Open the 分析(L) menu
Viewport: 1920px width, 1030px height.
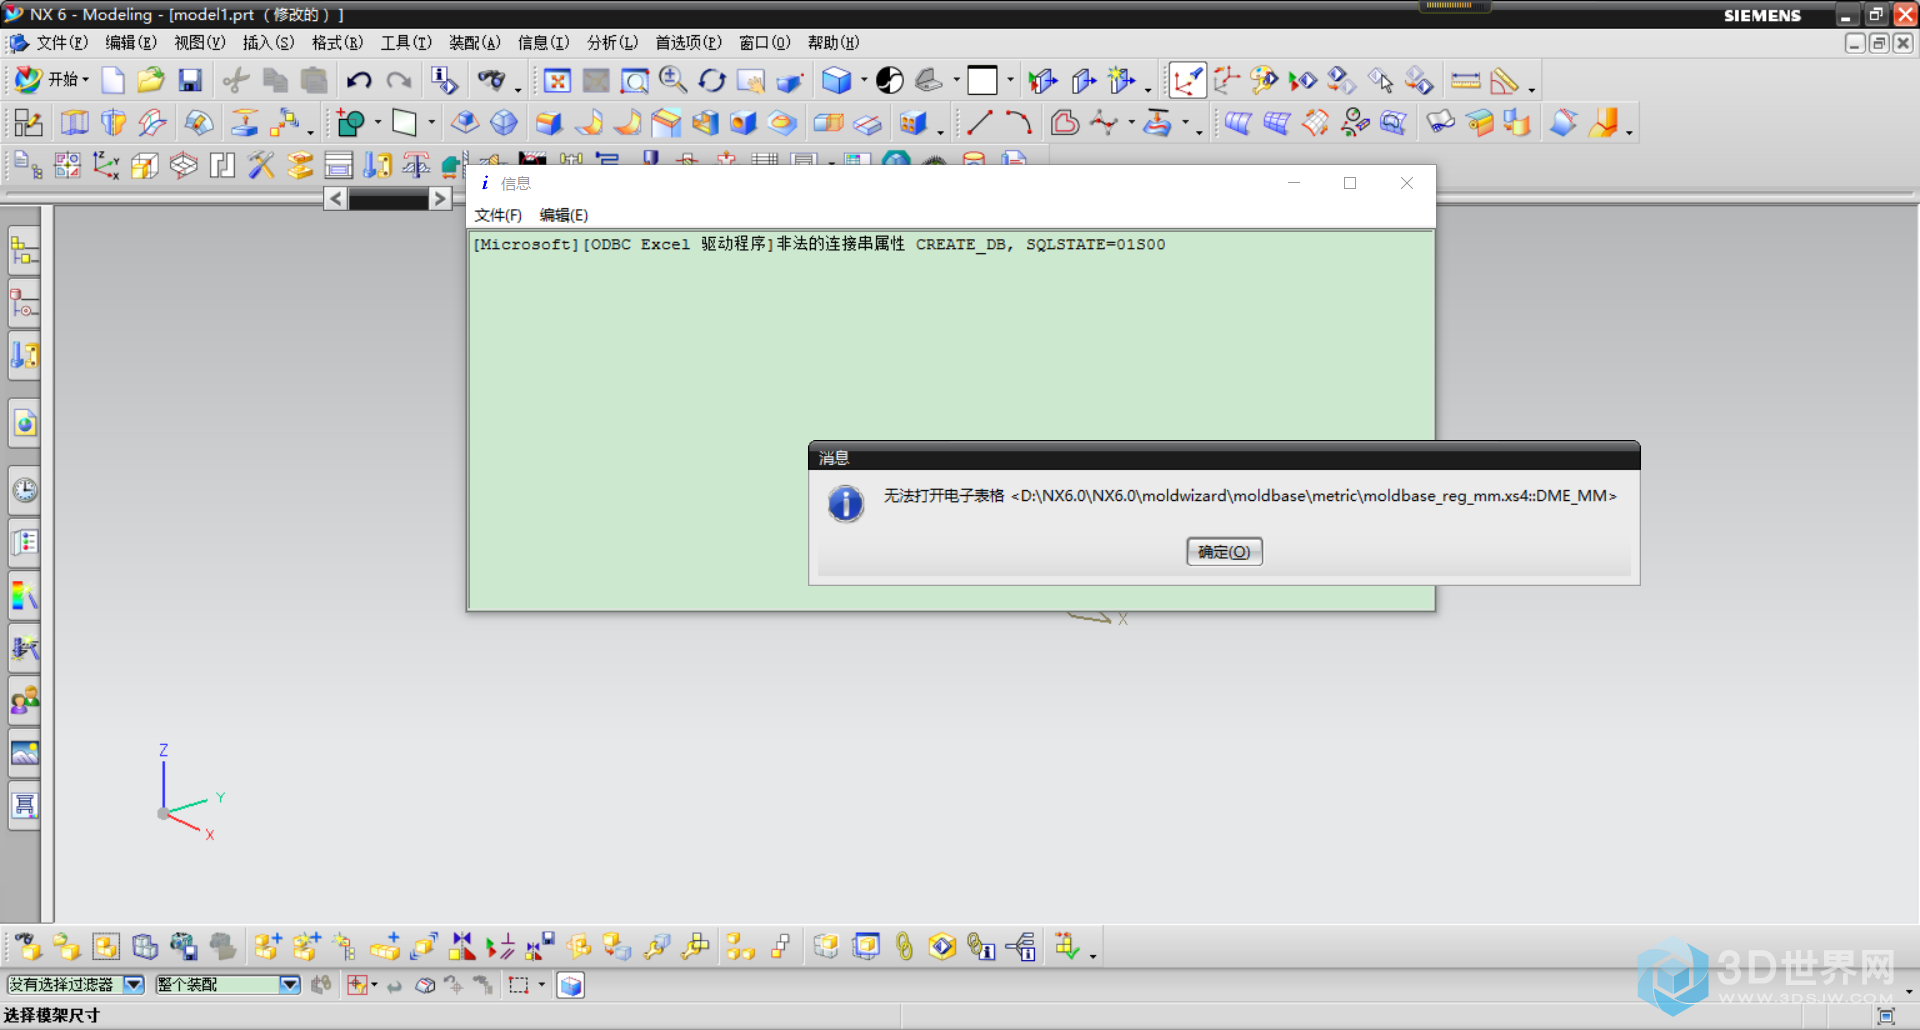coord(612,43)
